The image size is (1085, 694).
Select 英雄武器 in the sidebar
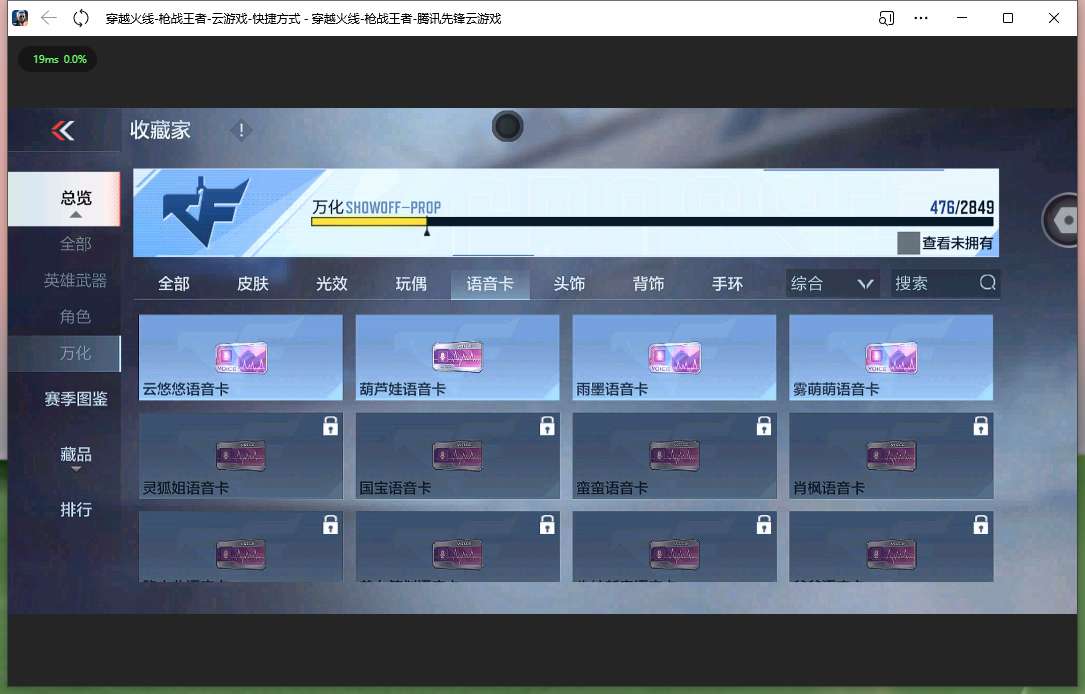coord(76,280)
